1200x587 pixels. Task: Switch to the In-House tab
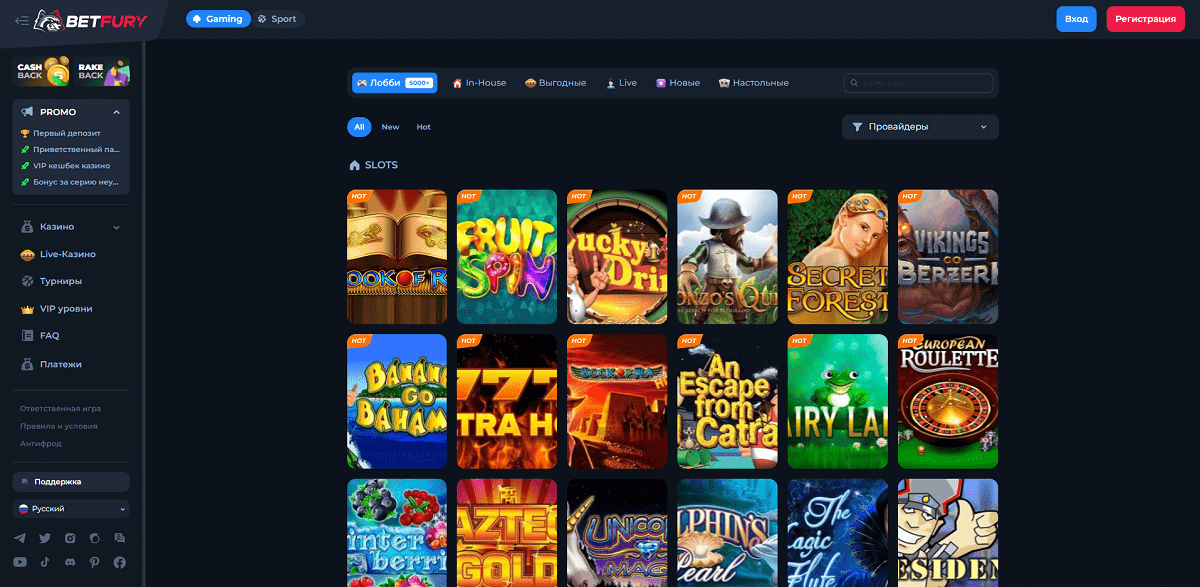pyautogui.click(x=479, y=83)
